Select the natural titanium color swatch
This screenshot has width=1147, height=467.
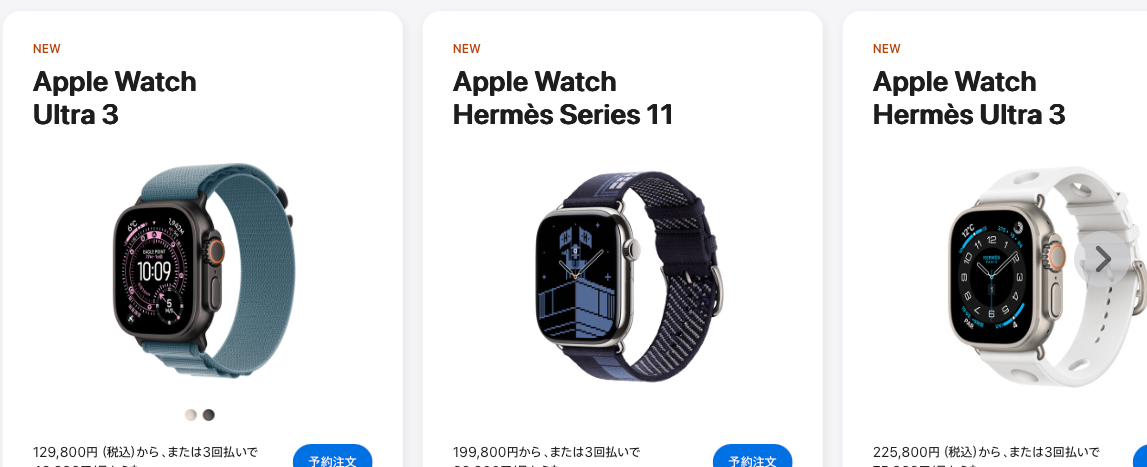[x=191, y=415]
